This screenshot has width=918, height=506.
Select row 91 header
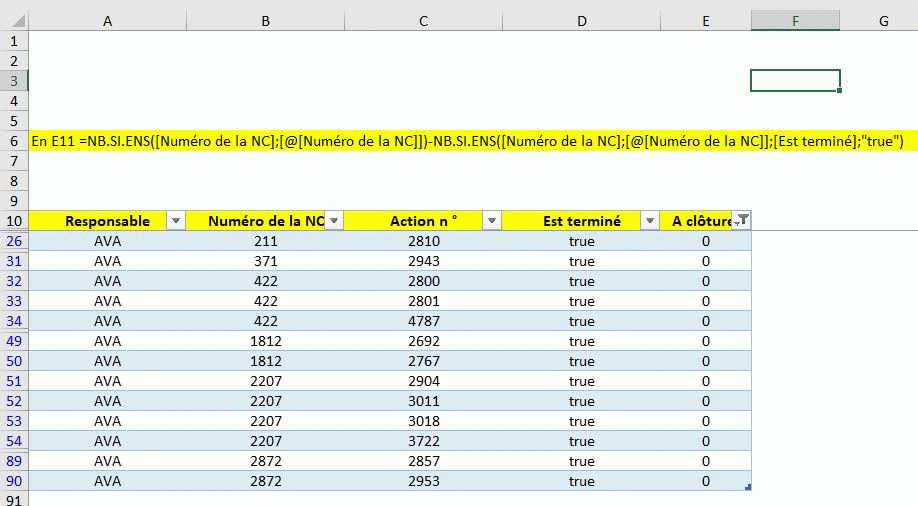coord(14,500)
